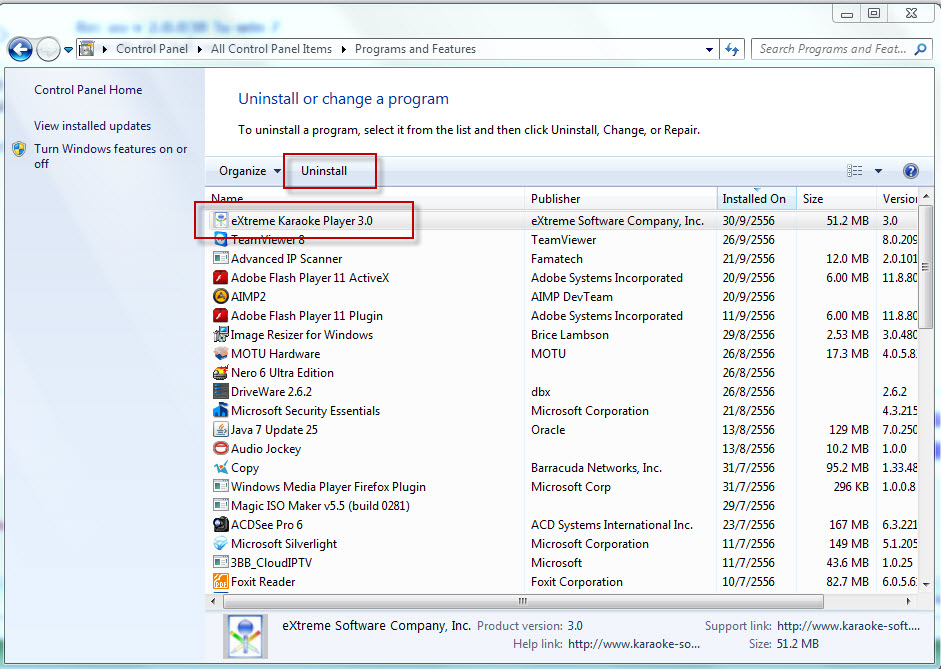Open recent pages dropdown beside navigation arrows
The width and height of the screenshot is (941, 669).
tap(68, 50)
